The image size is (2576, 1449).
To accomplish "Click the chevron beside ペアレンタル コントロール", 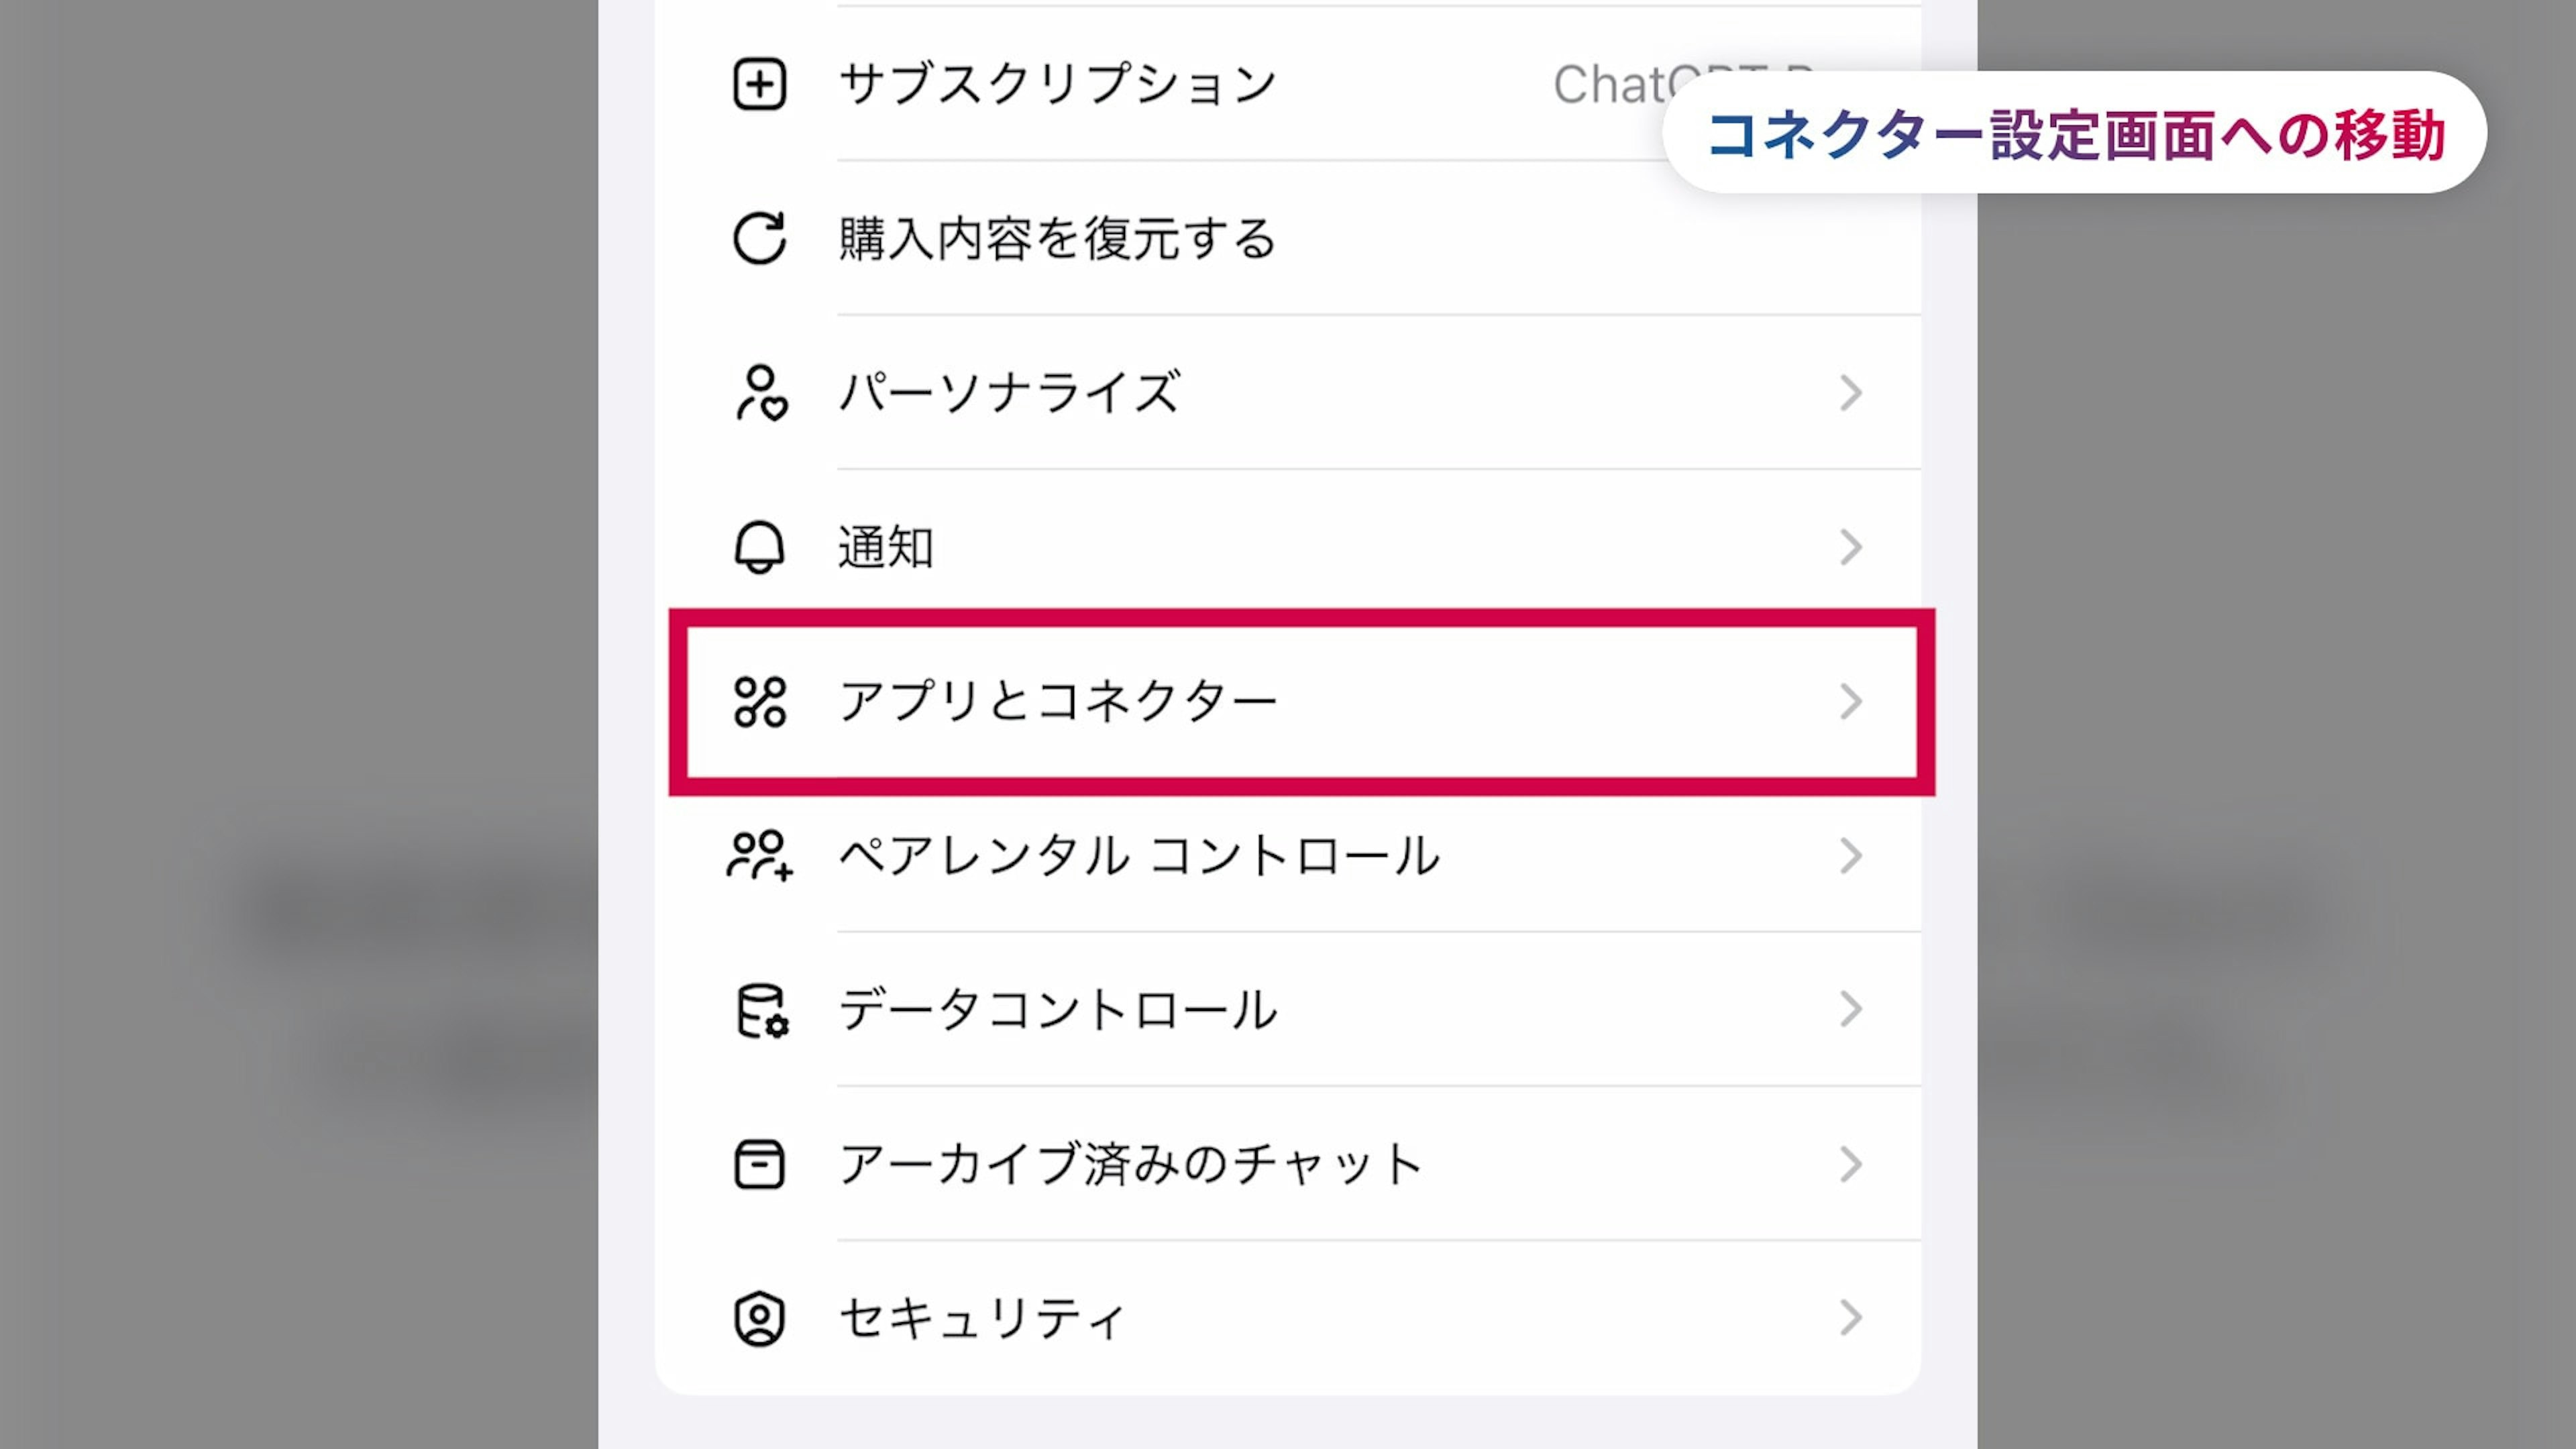I will [x=1850, y=856].
